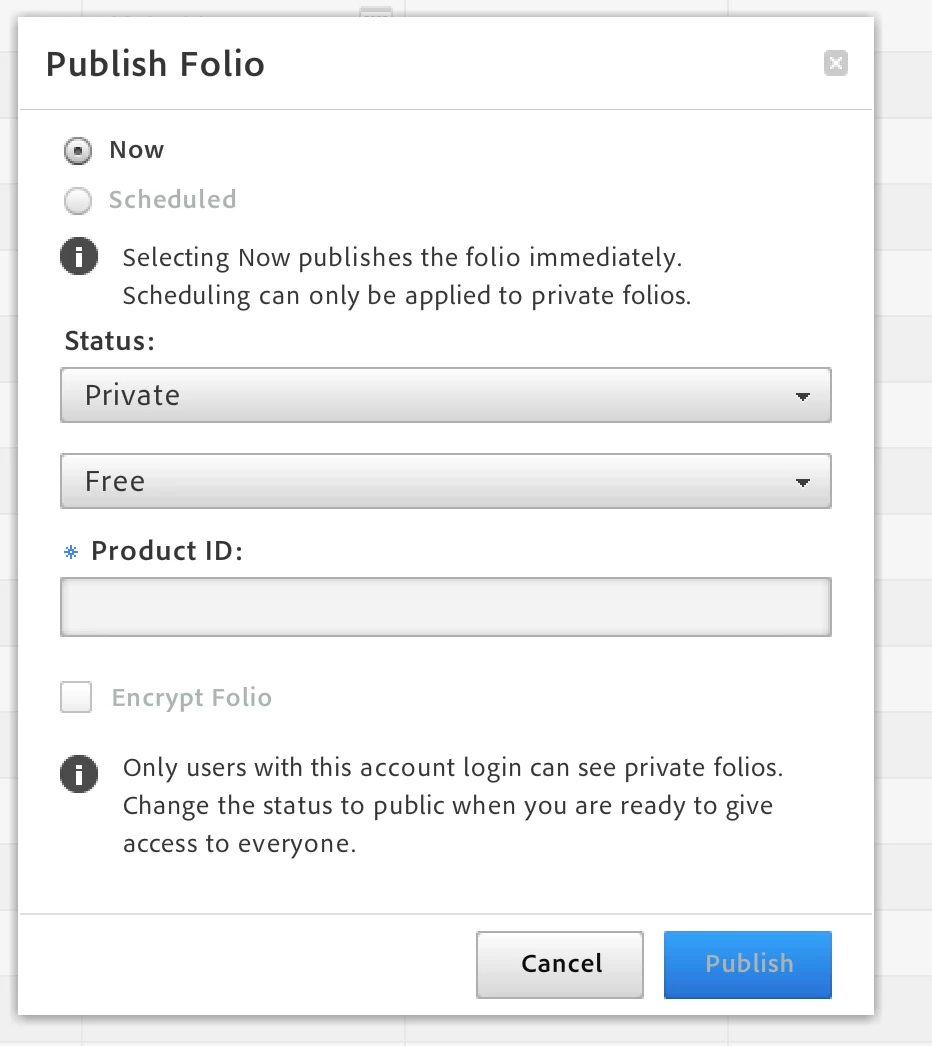
Task: Click the Product ID text field
Action: click(x=445, y=606)
